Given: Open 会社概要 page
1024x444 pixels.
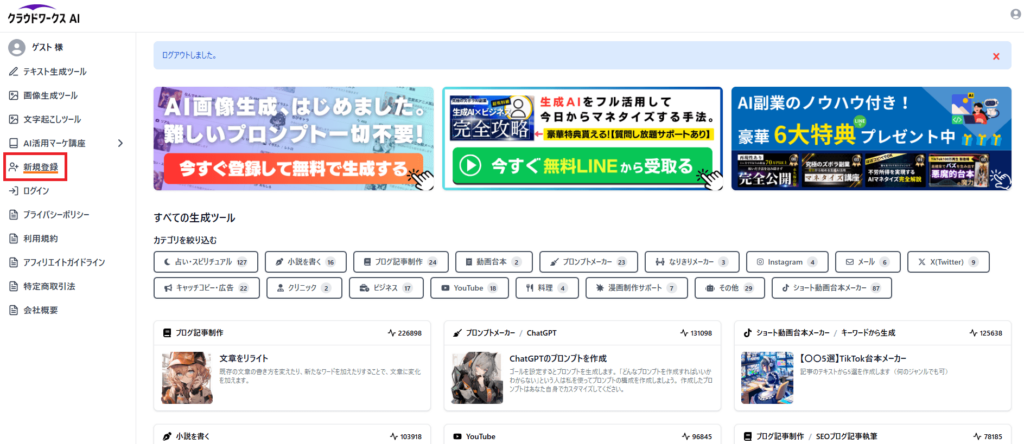Looking at the screenshot, I should pos(40,309).
